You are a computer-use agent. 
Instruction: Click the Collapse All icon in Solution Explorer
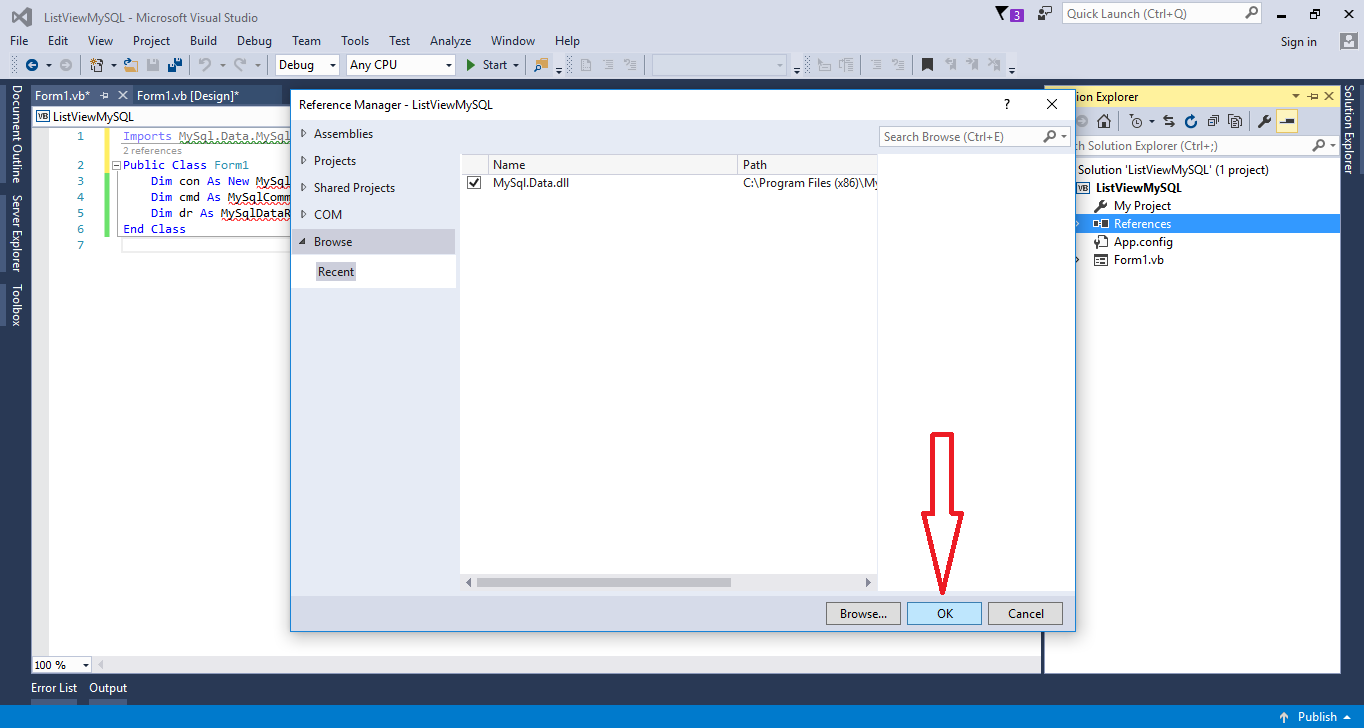(1213, 121)
